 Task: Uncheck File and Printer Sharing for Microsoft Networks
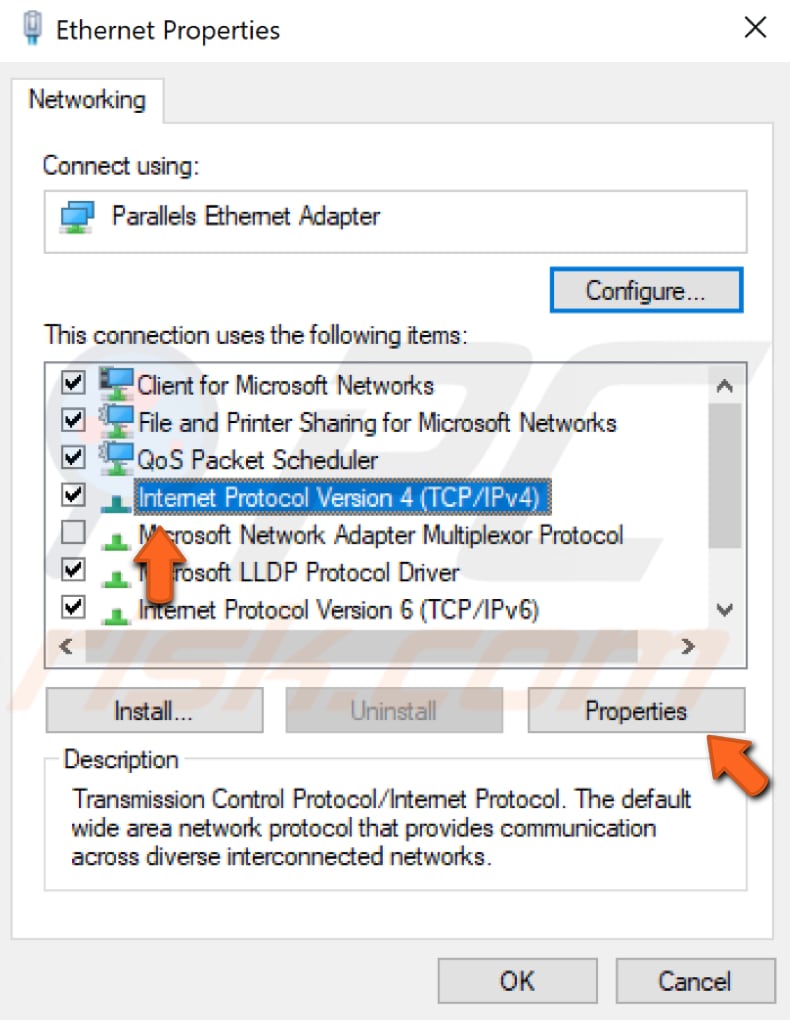click(x=71, y=419)
